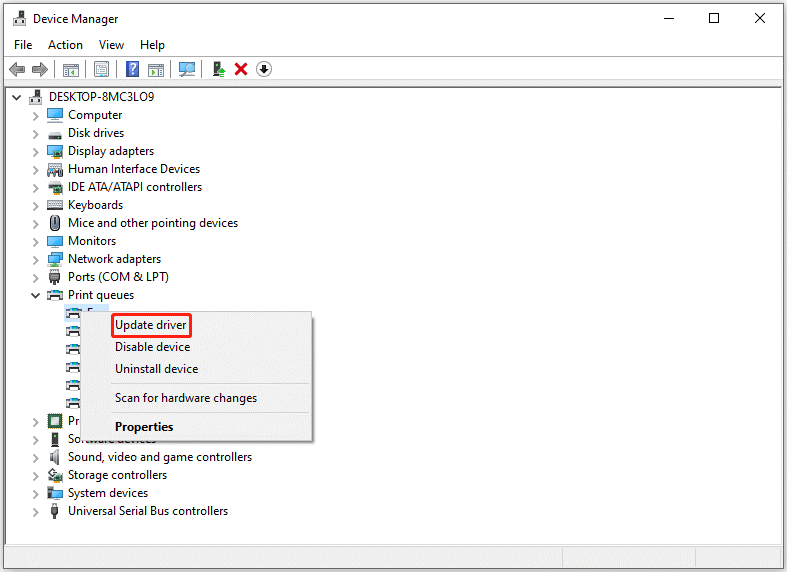Click the Update device driver toolbar icon
Screen dimensions: 787x572
click(x=218, y=69)
